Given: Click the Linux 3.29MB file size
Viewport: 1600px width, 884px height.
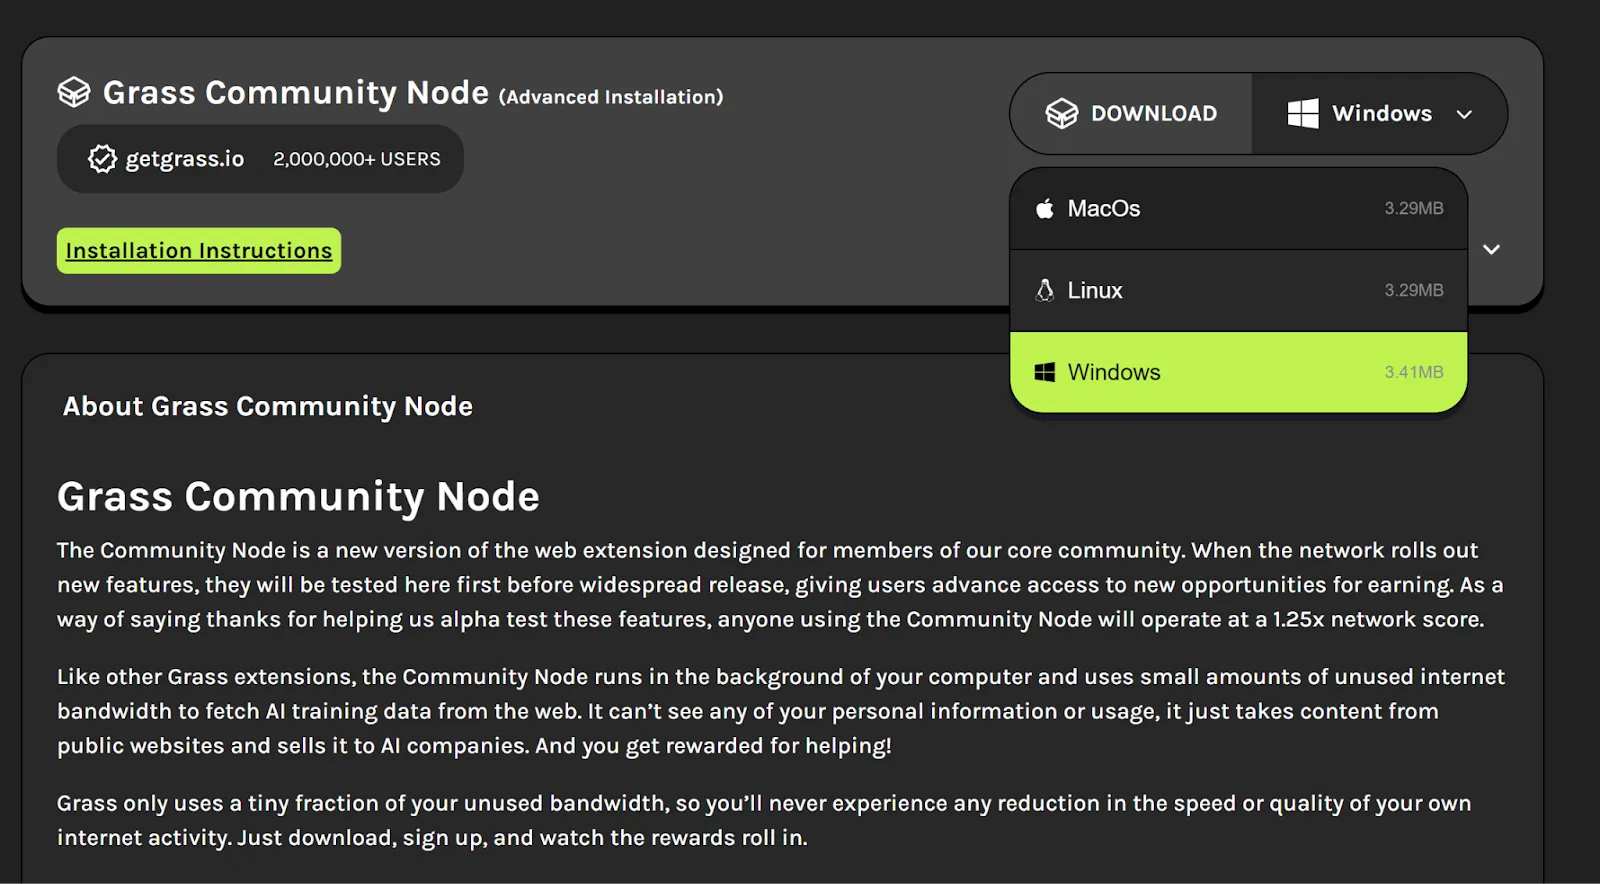Looking at the screenshot, I should click(x=1414, y=290).
